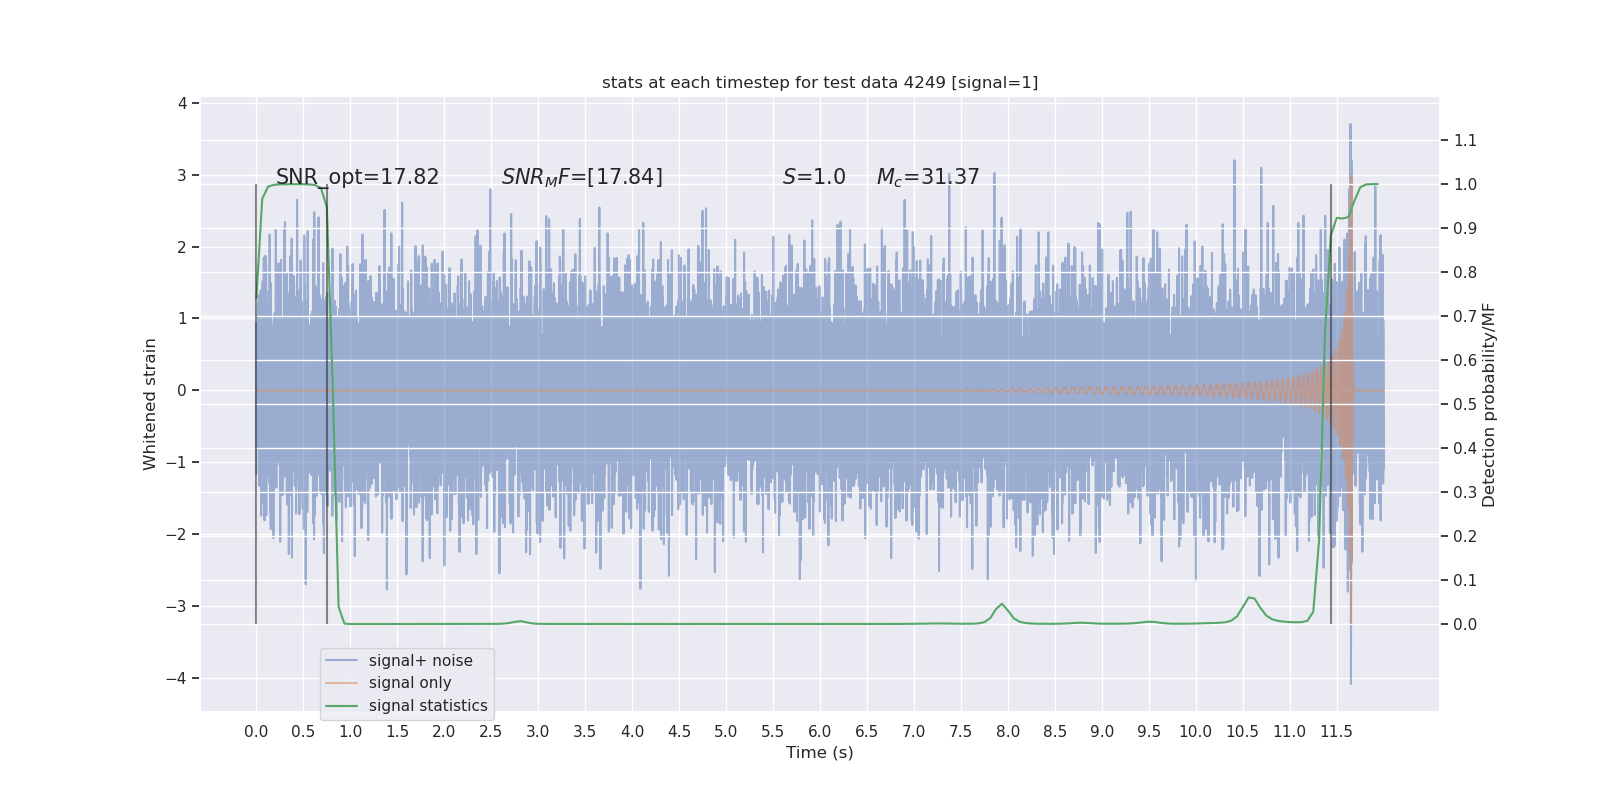Select the "Whitened strain" y-axis label
The height and width of the screenshot is (800, 1600).
coord(150,404)
